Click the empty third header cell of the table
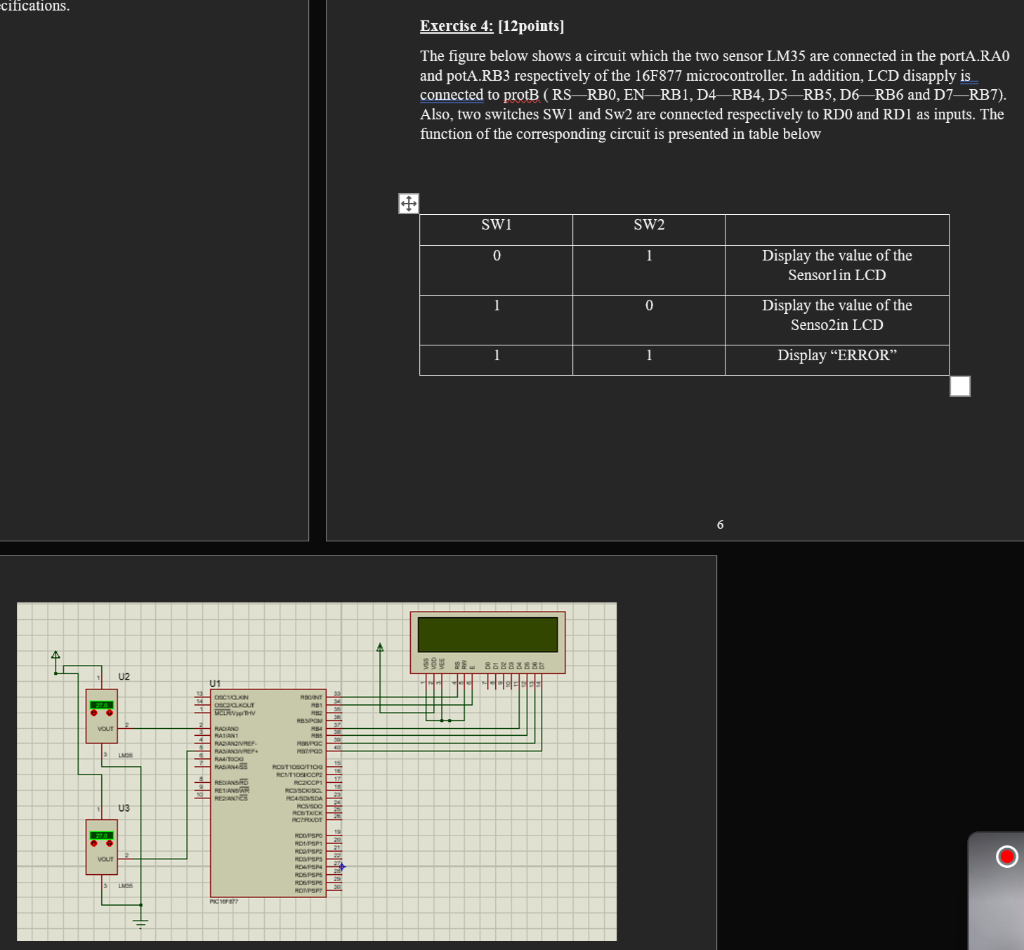Viewport: 1024px width, 950px height. pos(837,230)
